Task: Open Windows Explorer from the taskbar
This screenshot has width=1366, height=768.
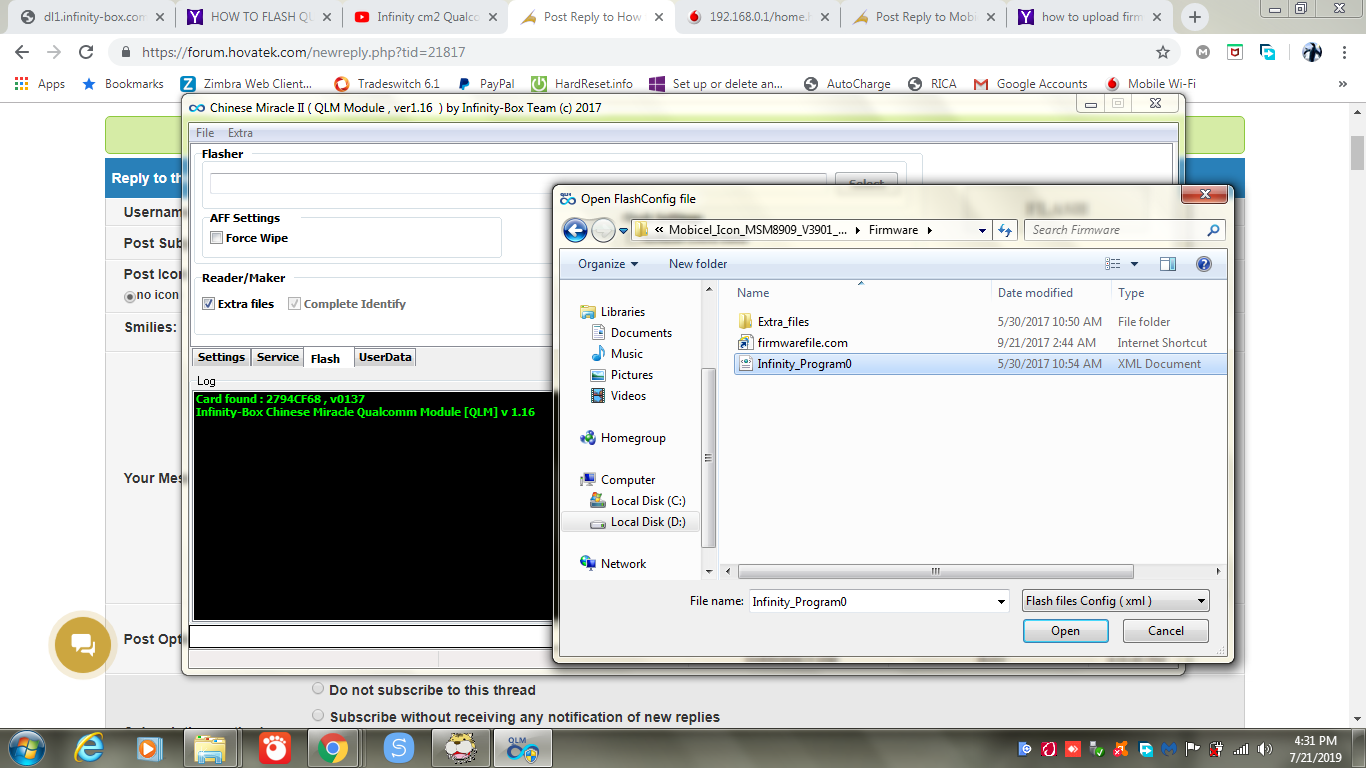Action: (x=210, y=747)
